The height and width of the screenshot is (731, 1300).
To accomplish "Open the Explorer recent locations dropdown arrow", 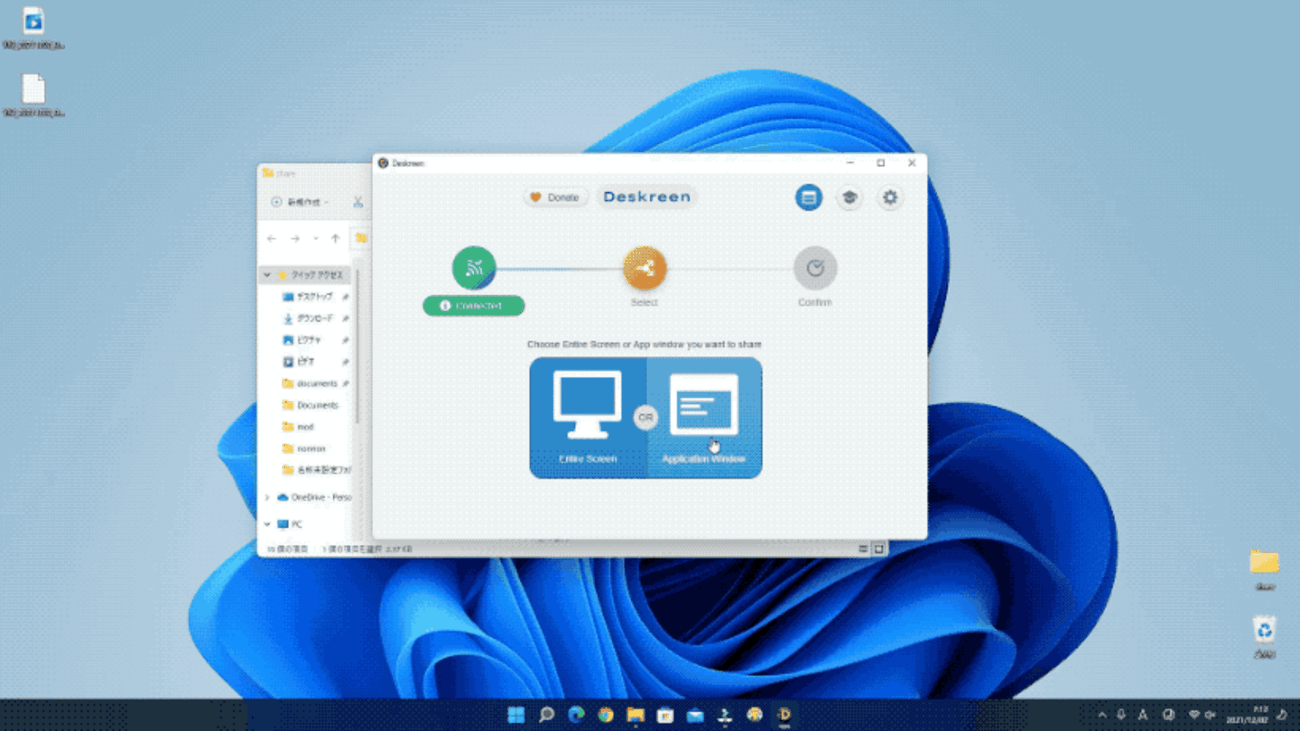I will tap(315, 239).
